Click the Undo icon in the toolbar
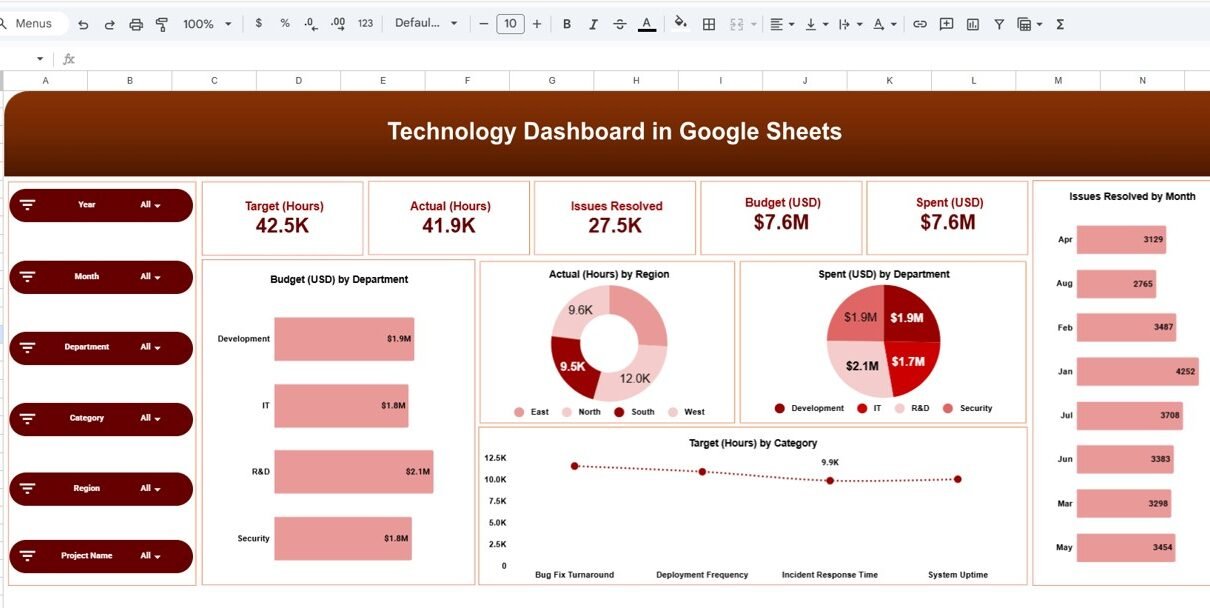 click(x=83, y=24)
